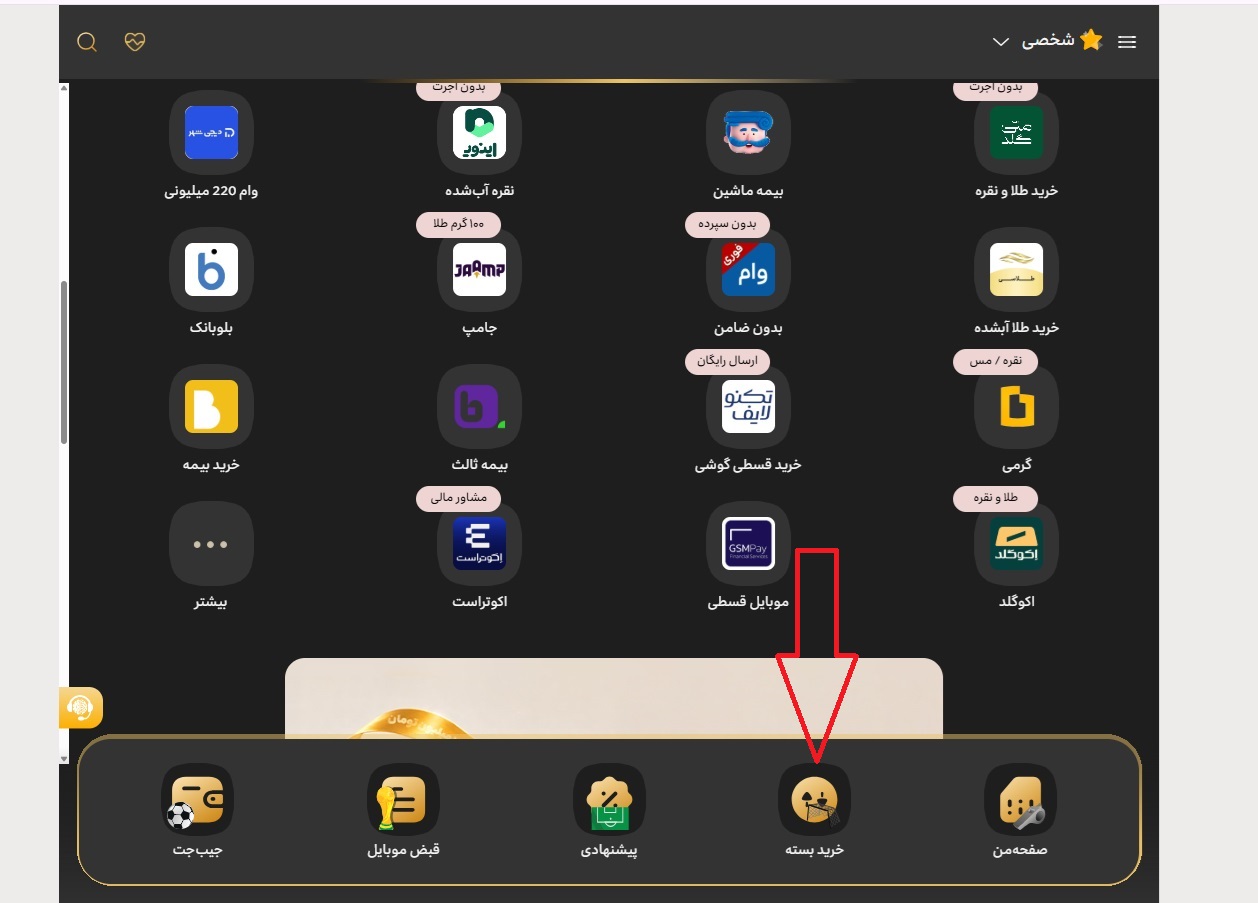Open the خرید طلا آبشده icon
The height and width of the screenshot is (903, 1258).
click(1016, 269)
